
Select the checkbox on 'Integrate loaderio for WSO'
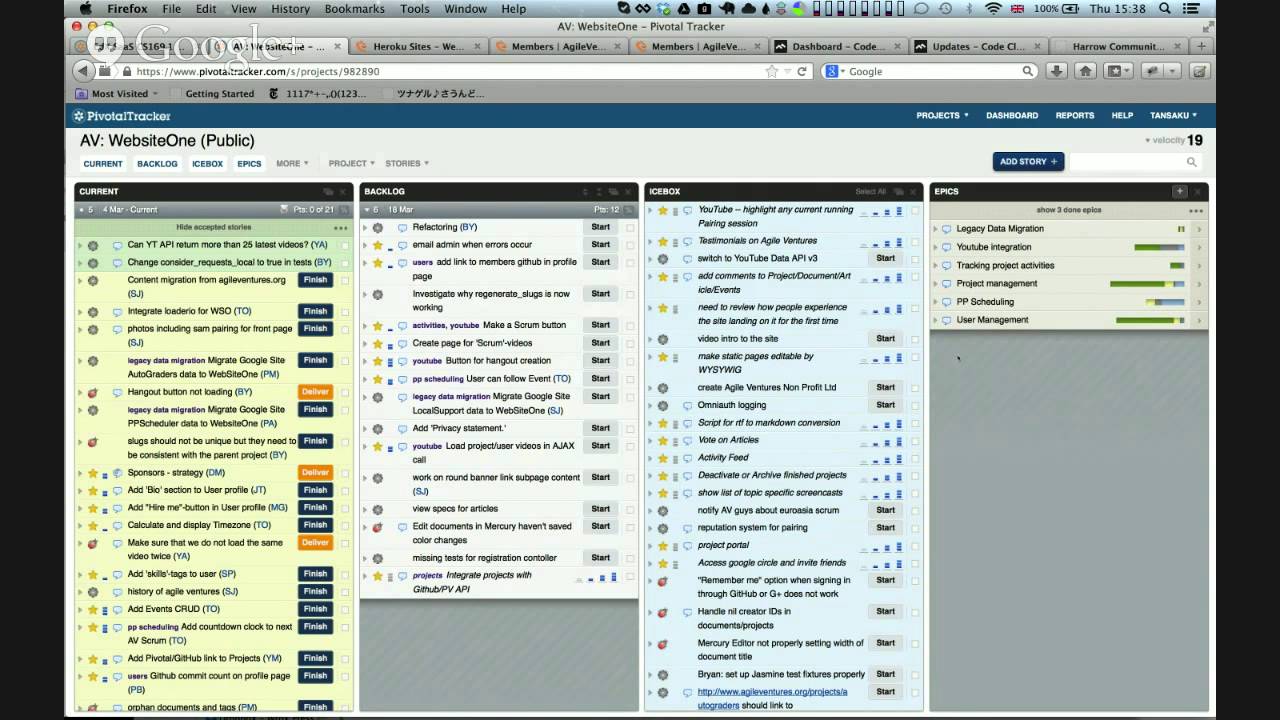coord(345,312)
